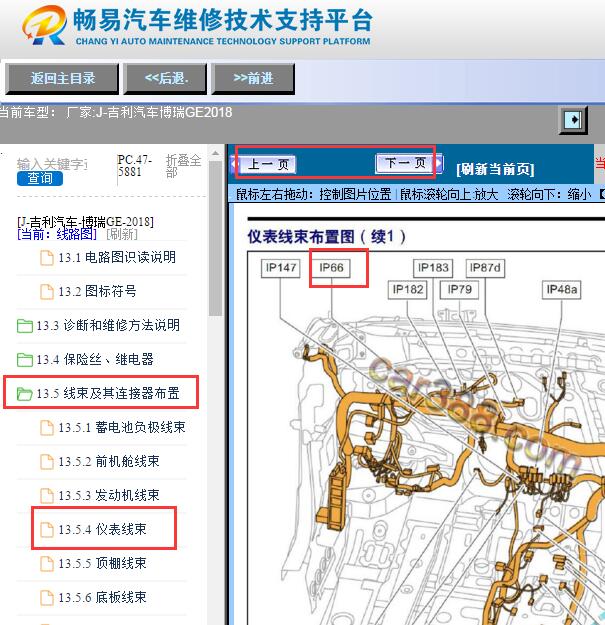Click the arrow panel toggle icon in the gray bar
Viewport: 605px width, 625px height.
coord(573,120)
